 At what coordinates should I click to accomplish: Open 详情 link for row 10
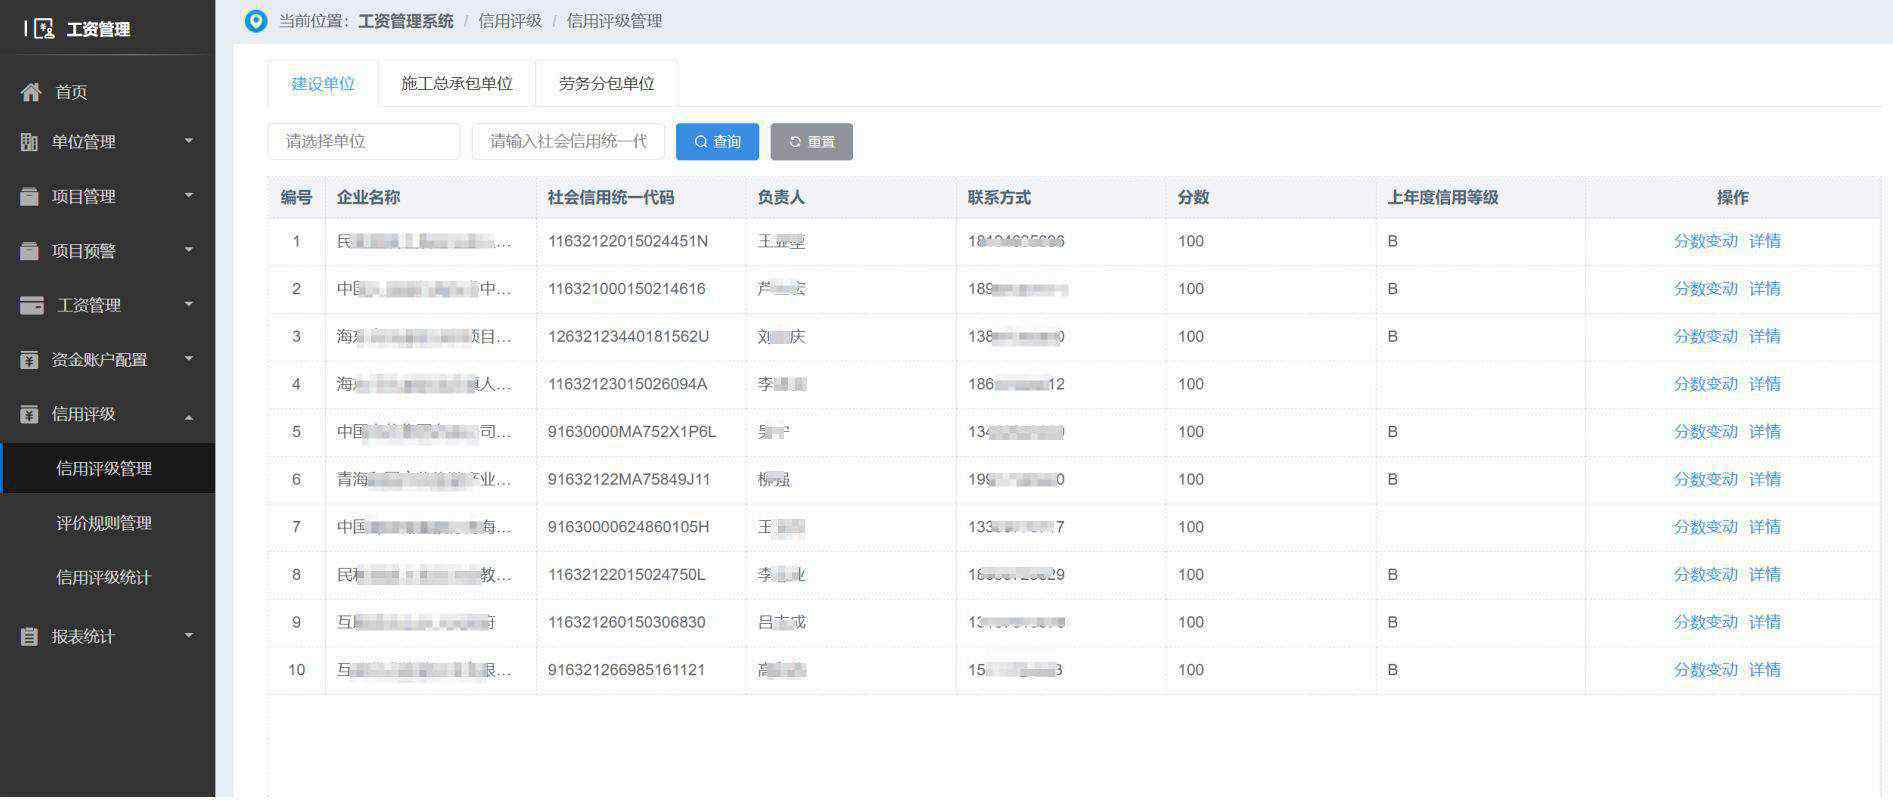(x=1764, y=670)
